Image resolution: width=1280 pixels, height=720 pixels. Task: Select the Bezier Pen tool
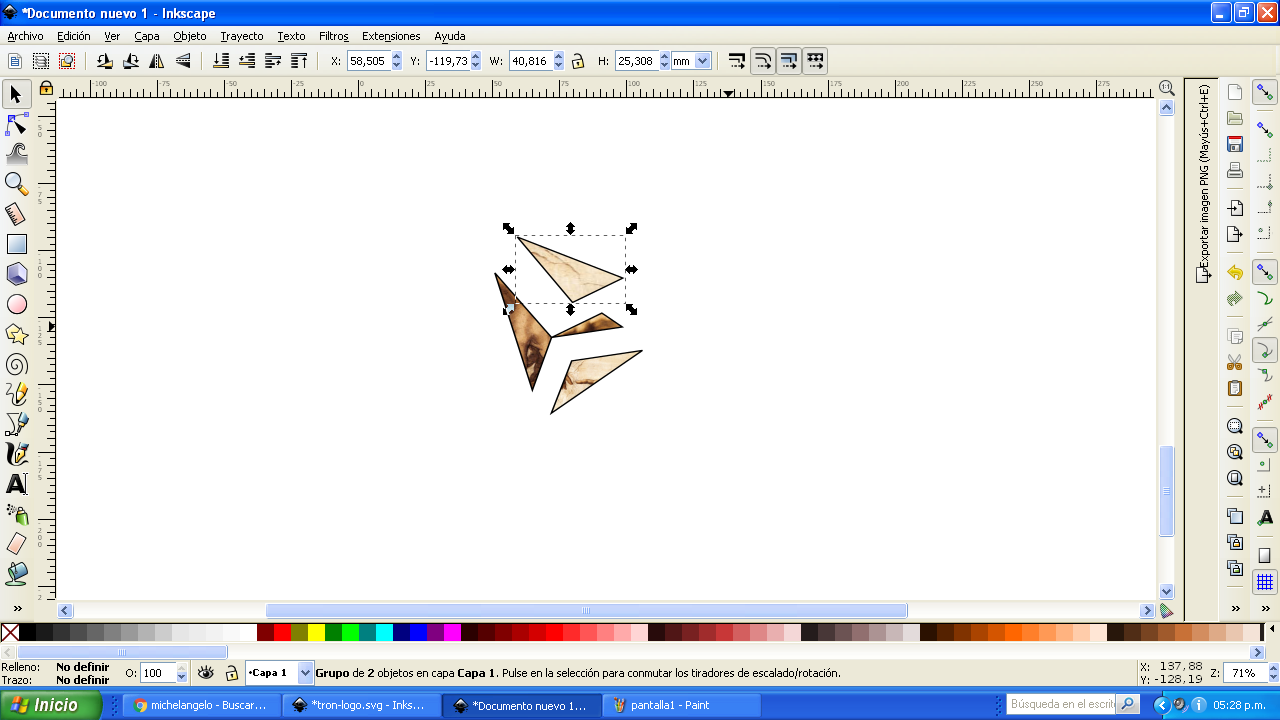16,424
